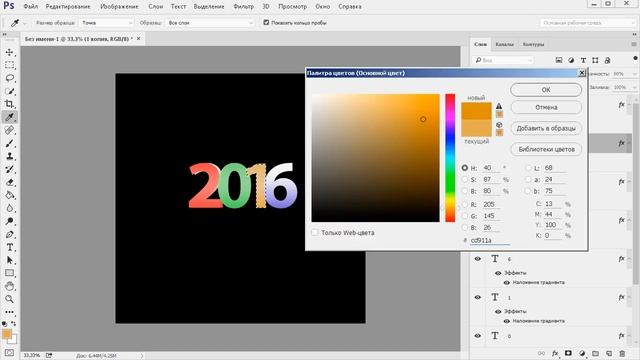Select the Brush tool
The image size is (640, 360).
tap(10, 143)
